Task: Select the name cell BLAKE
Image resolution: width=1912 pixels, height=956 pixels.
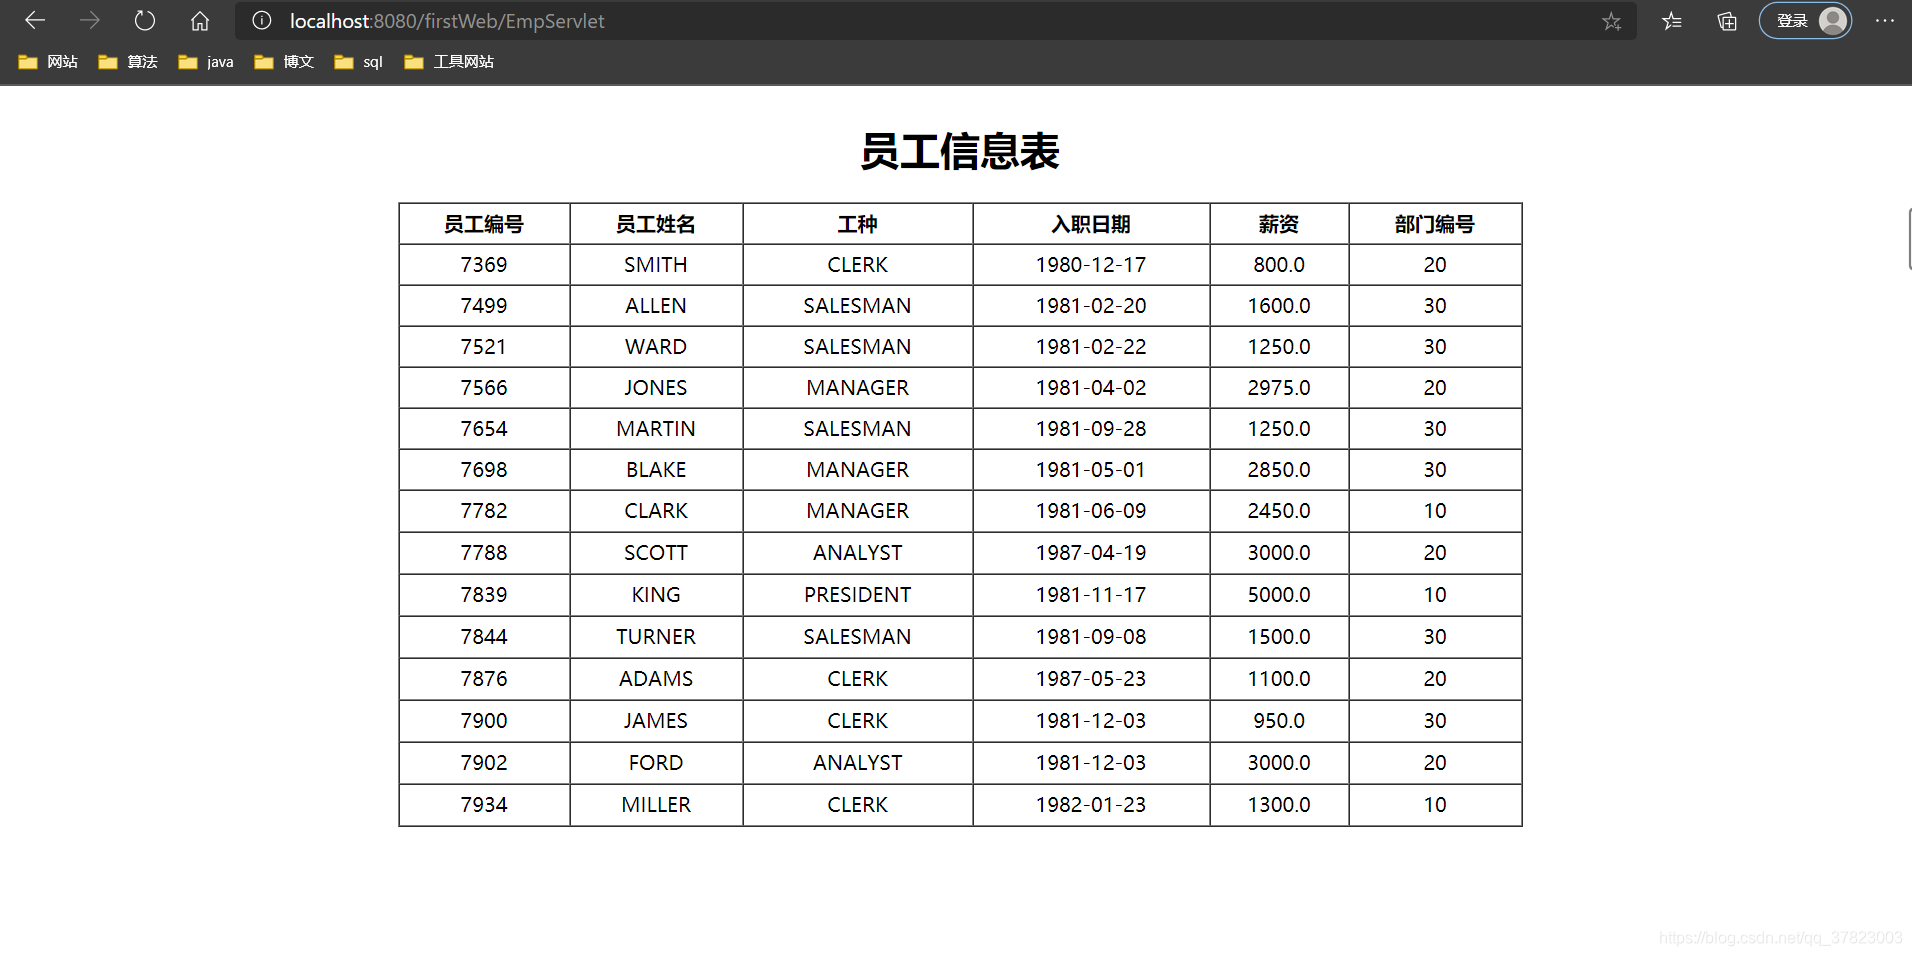Action: pos(656,470)
